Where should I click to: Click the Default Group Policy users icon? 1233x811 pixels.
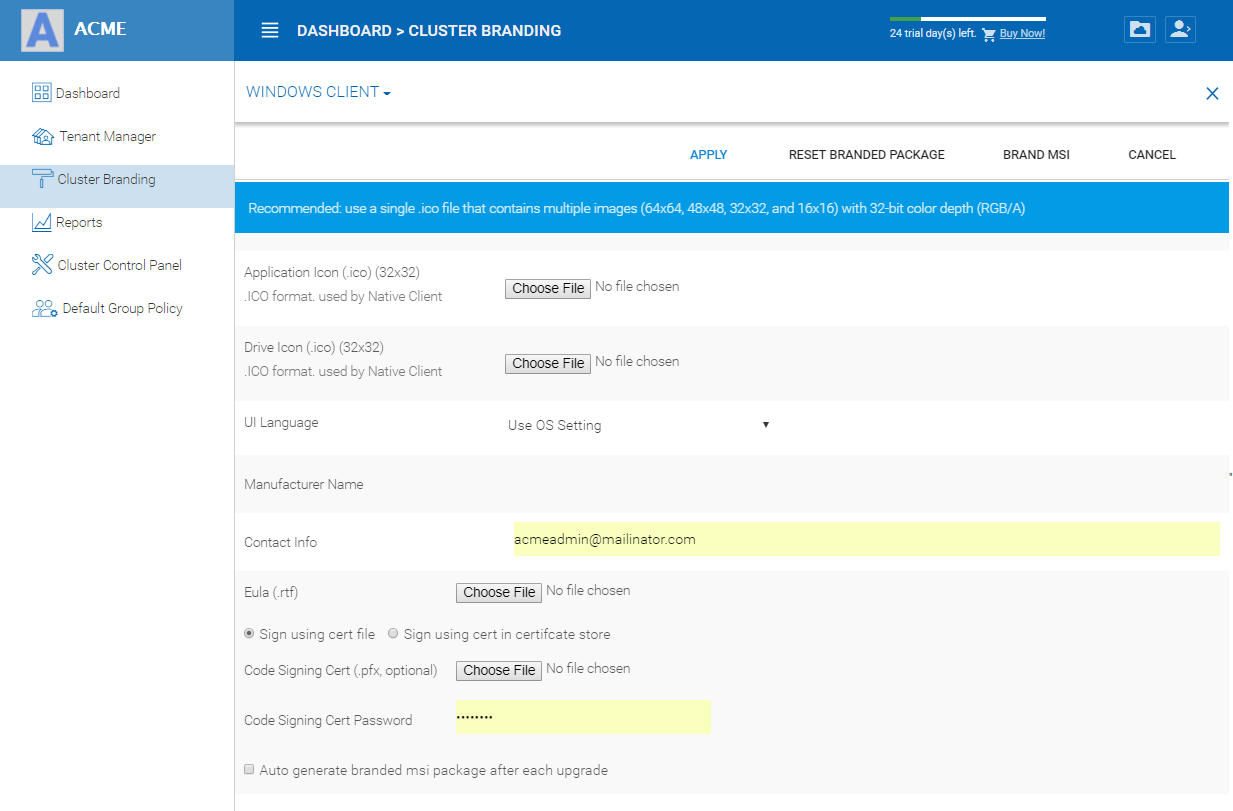pyautogui.click(x=44, y=308)
